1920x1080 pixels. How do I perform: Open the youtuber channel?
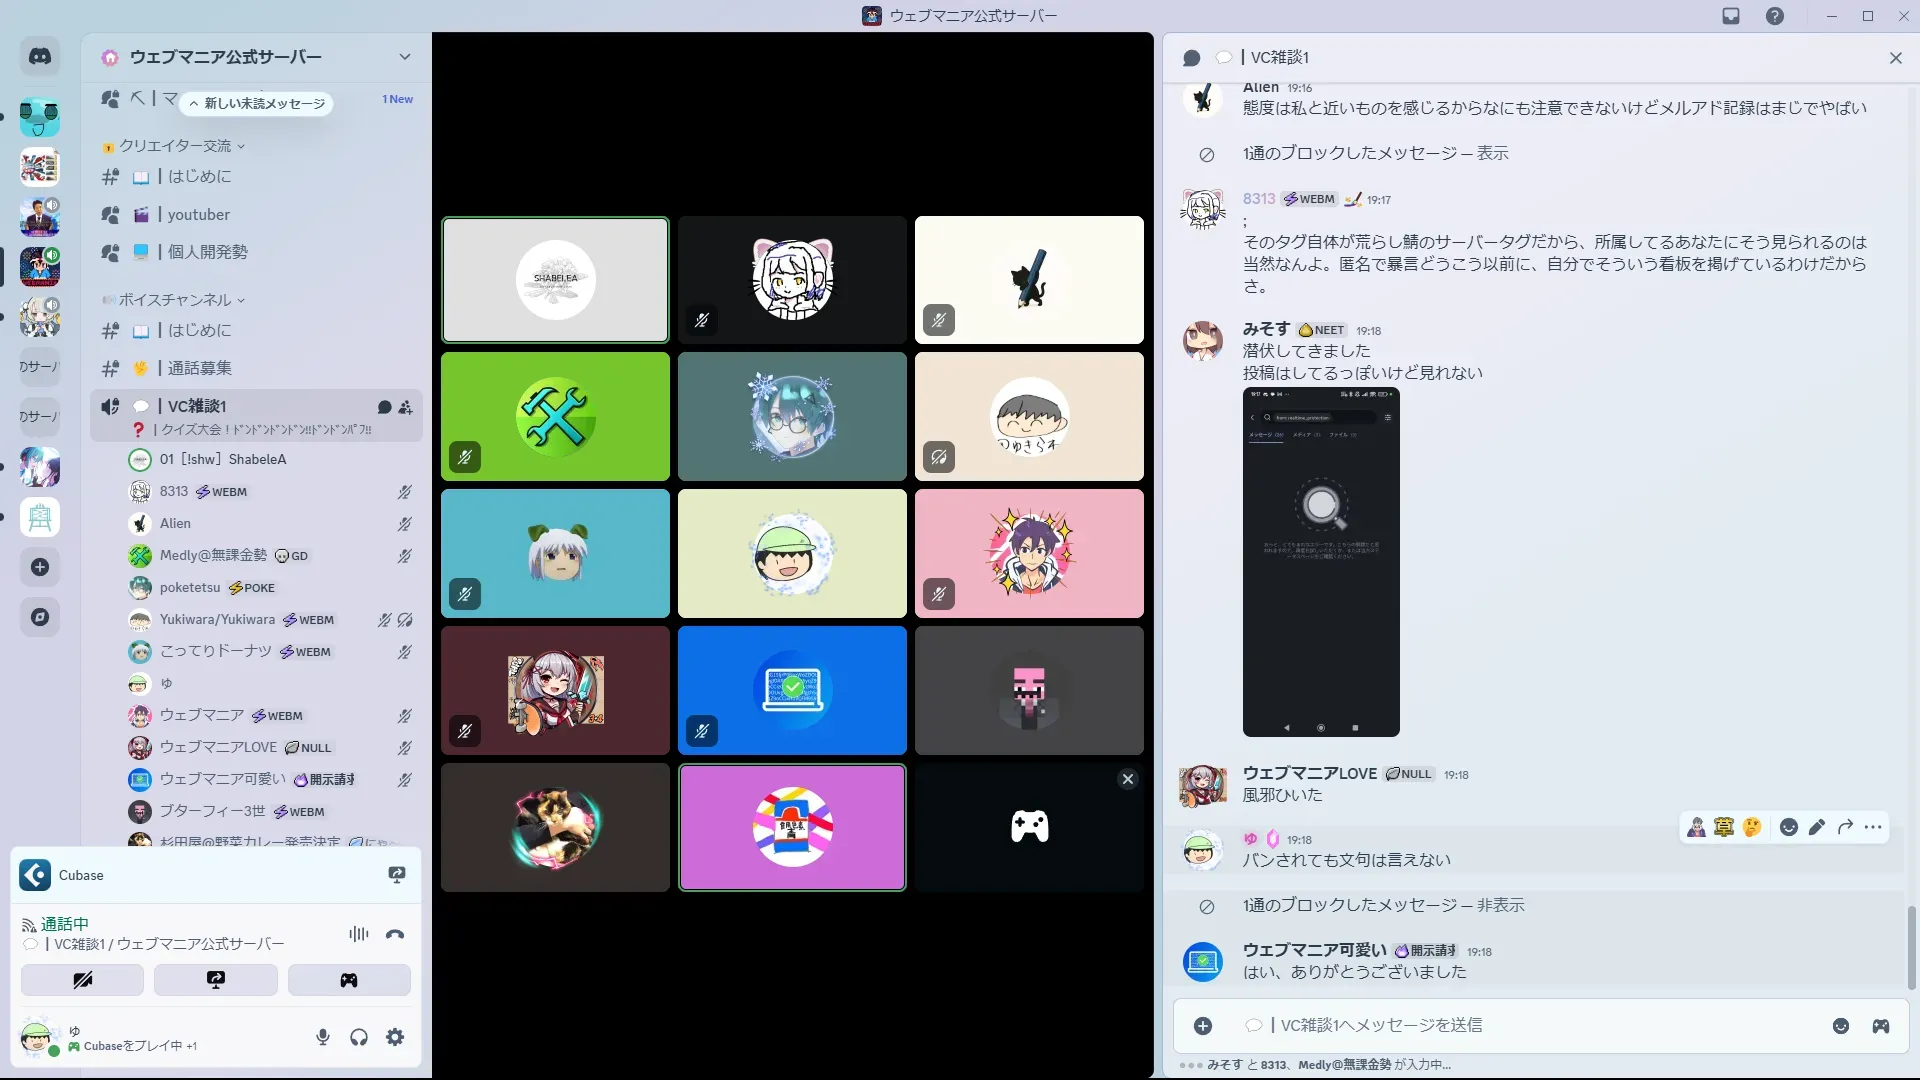198,215
